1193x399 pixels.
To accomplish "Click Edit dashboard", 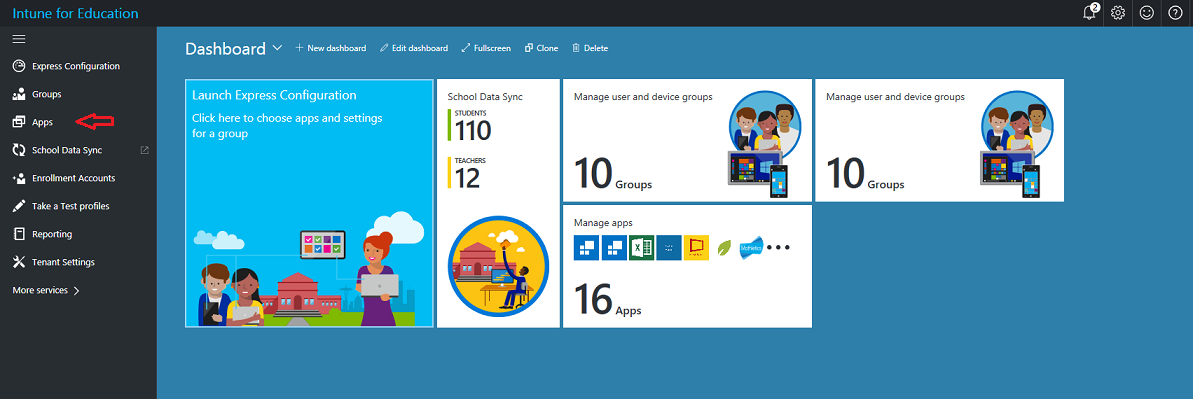I will tap(414, 48).
